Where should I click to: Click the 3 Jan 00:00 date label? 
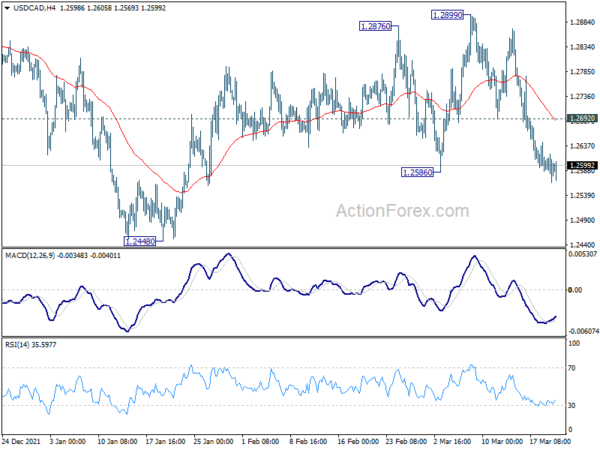pos(68,441)
